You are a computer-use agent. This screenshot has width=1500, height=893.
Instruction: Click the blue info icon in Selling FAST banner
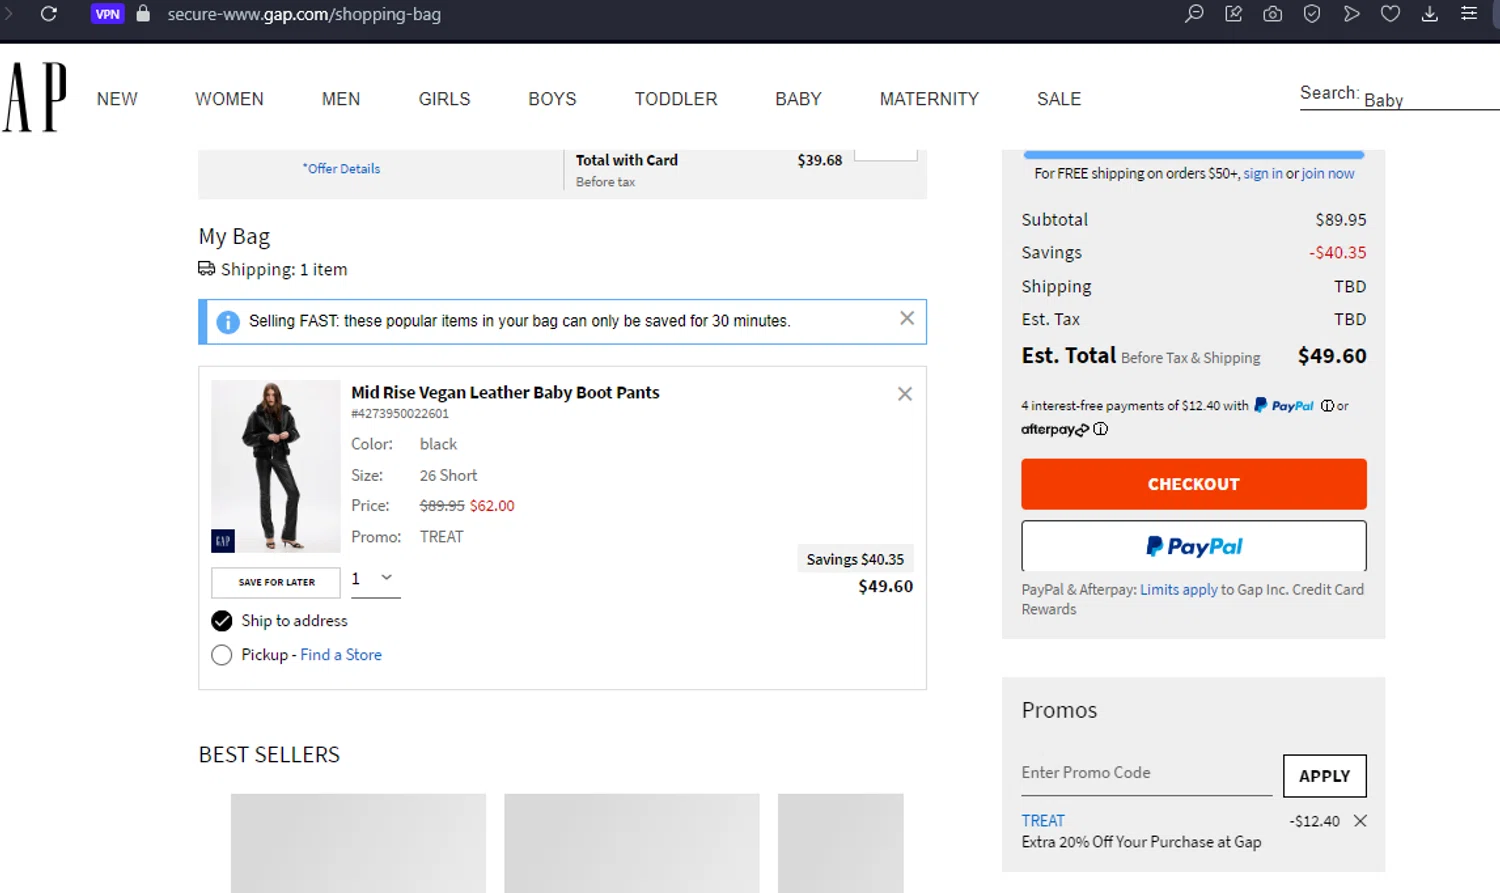[228, 322]
